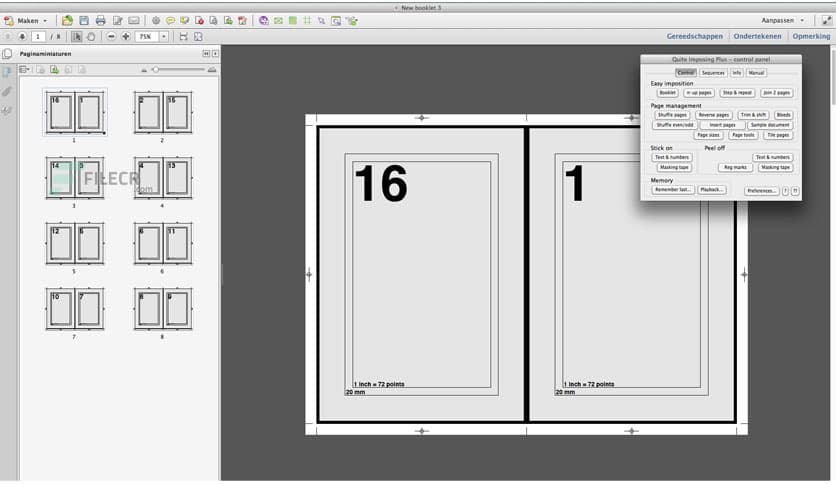Click the Booklet button
836x484 pixels.
pyautogui.click(x=667, y=93)
